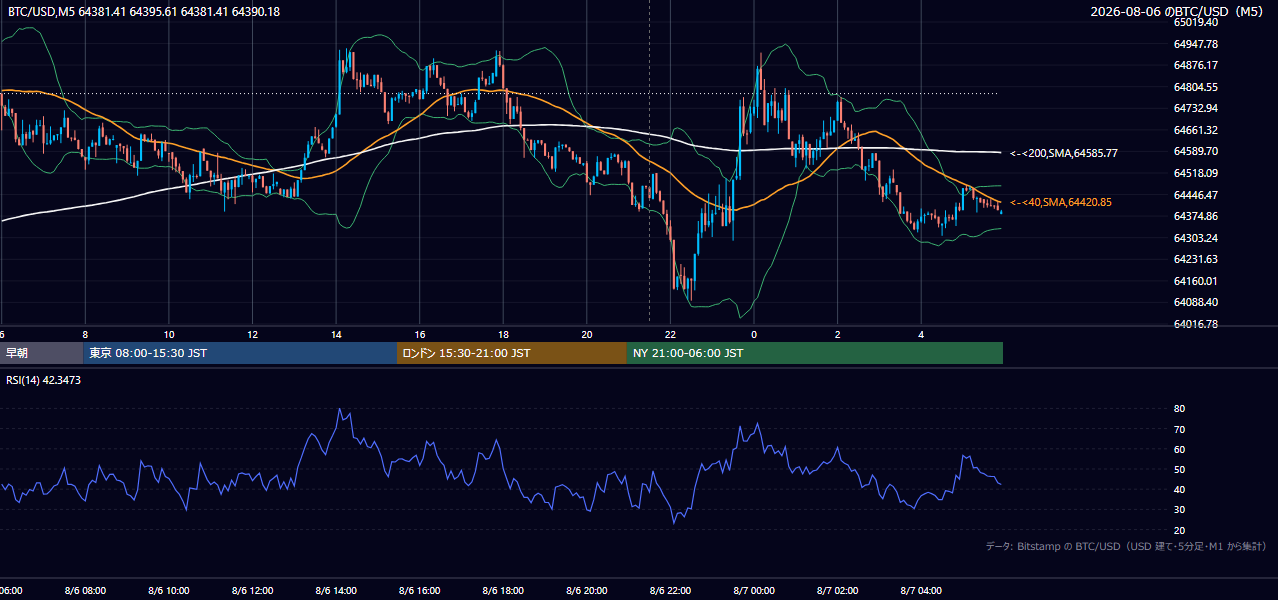Click RSI scale label 40

click(x=1179, y=489)
